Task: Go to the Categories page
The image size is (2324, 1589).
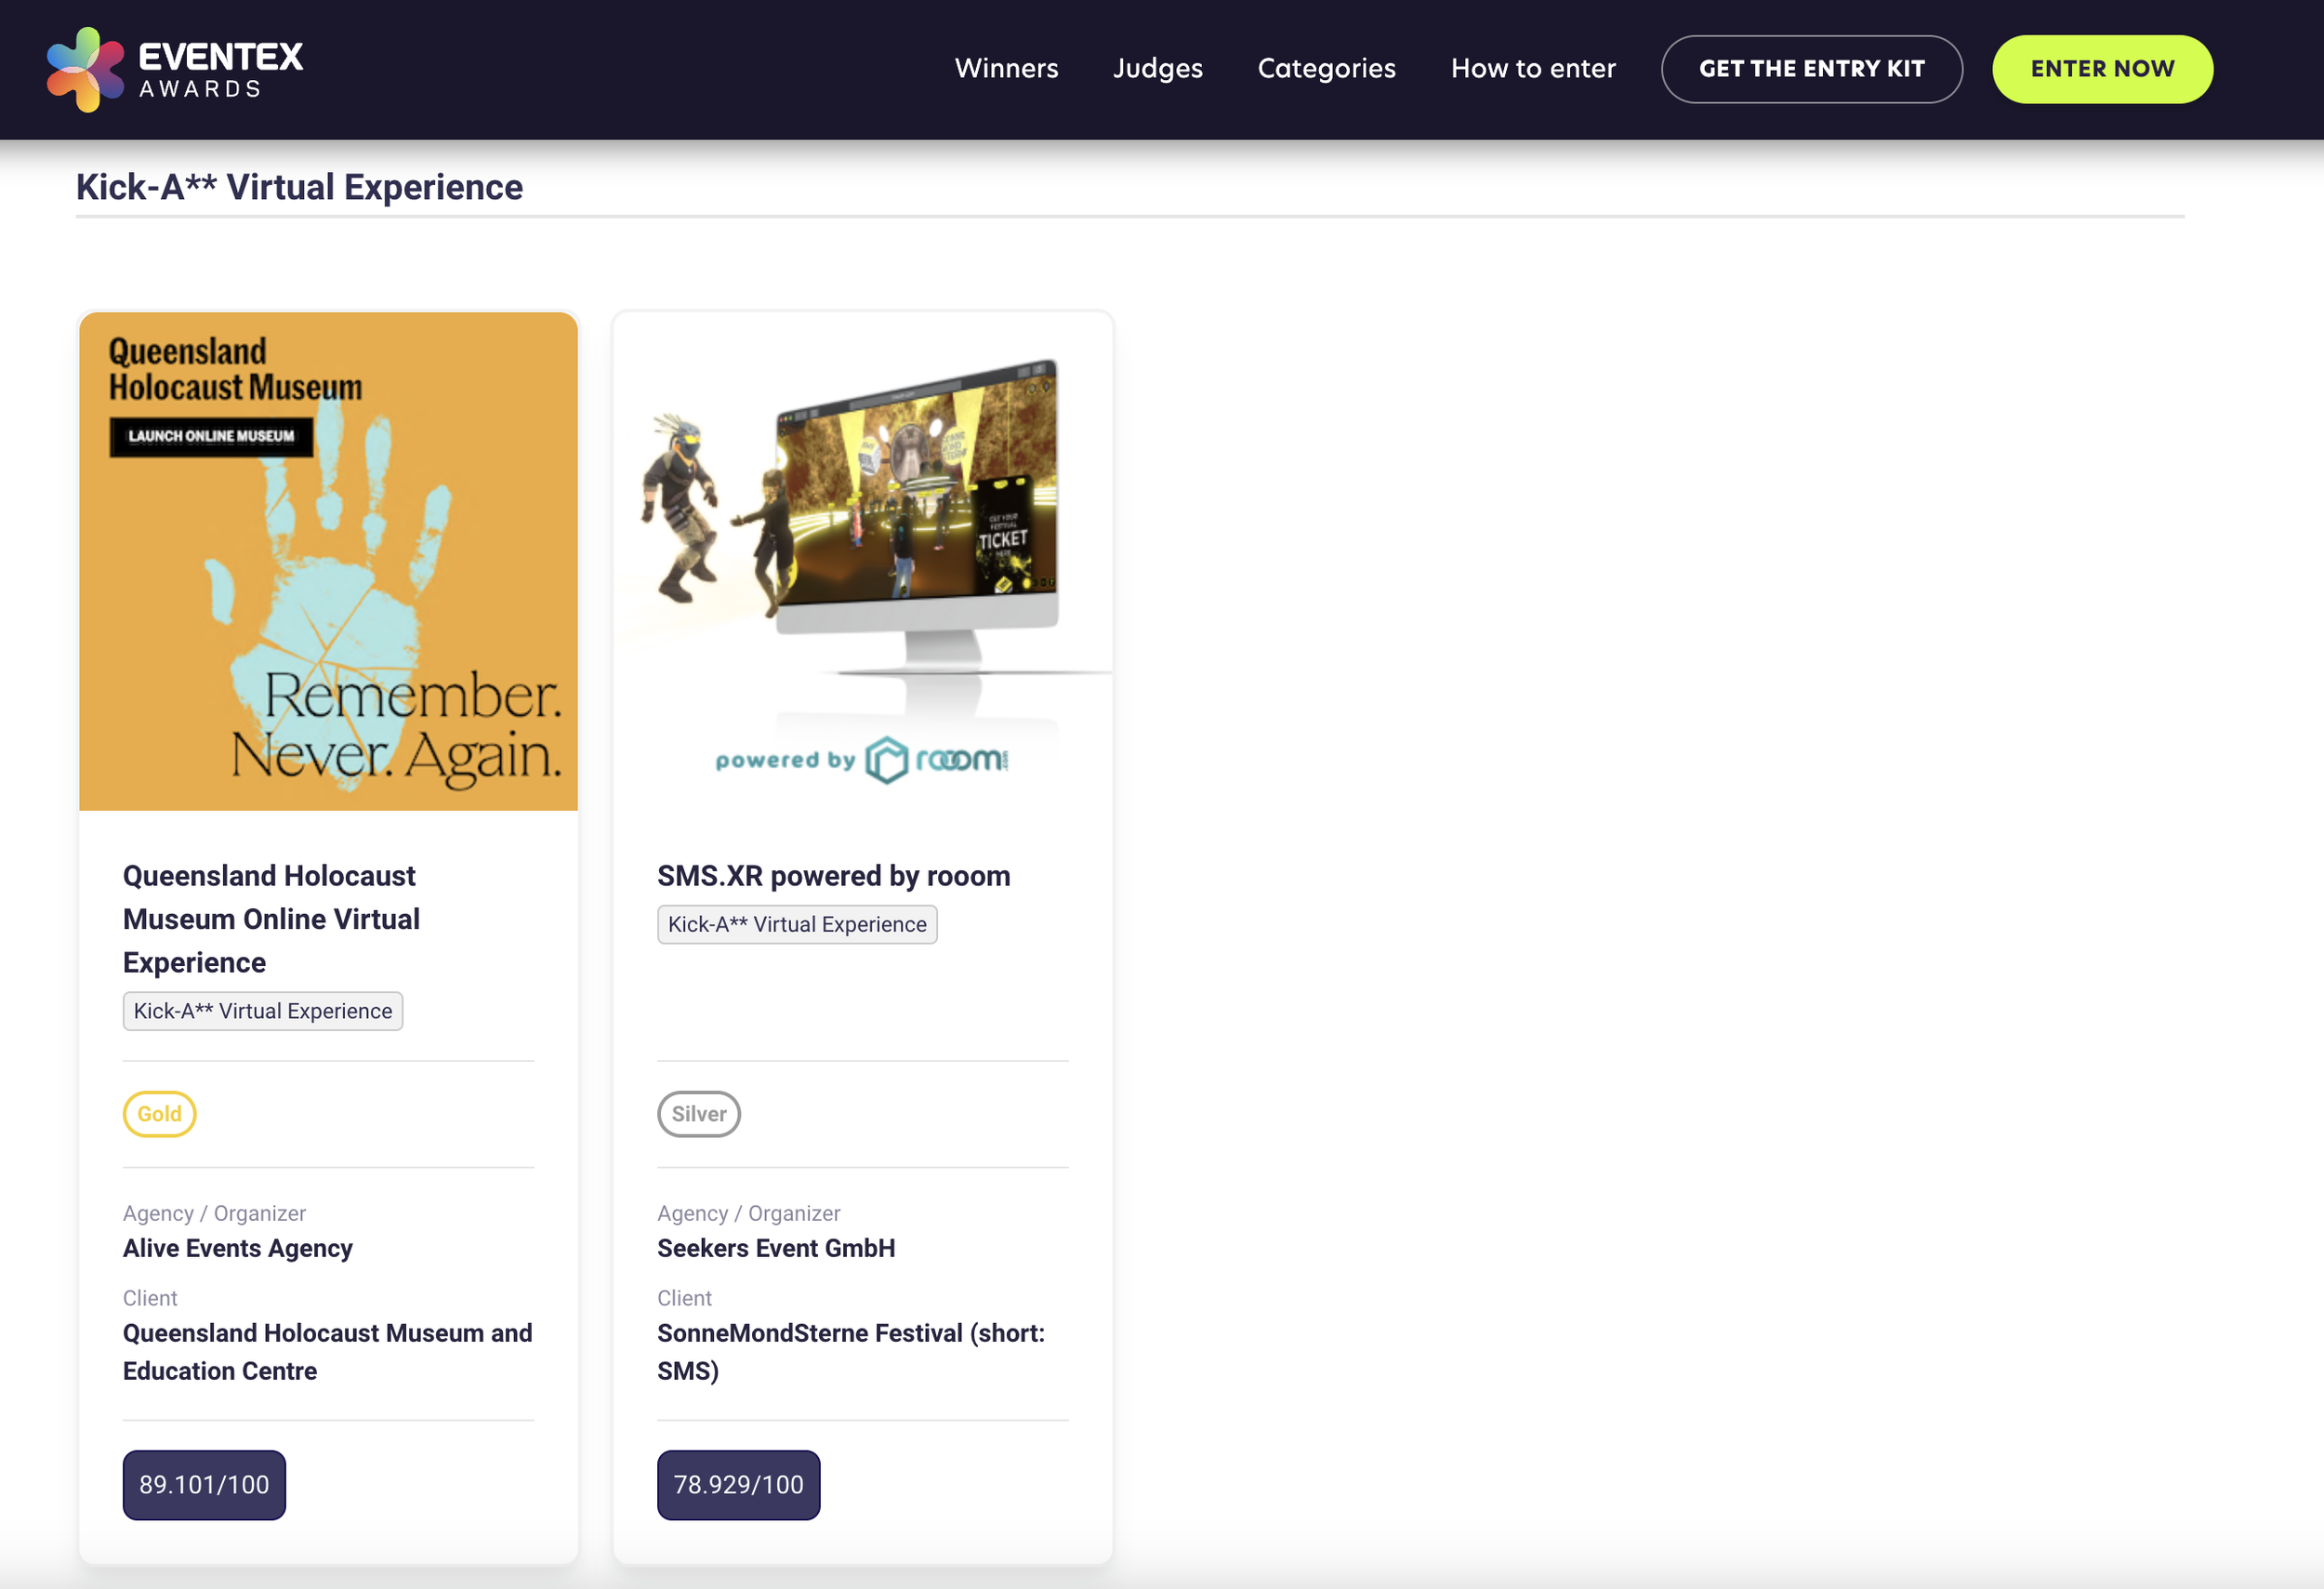Action: [x=1326, y=68]
